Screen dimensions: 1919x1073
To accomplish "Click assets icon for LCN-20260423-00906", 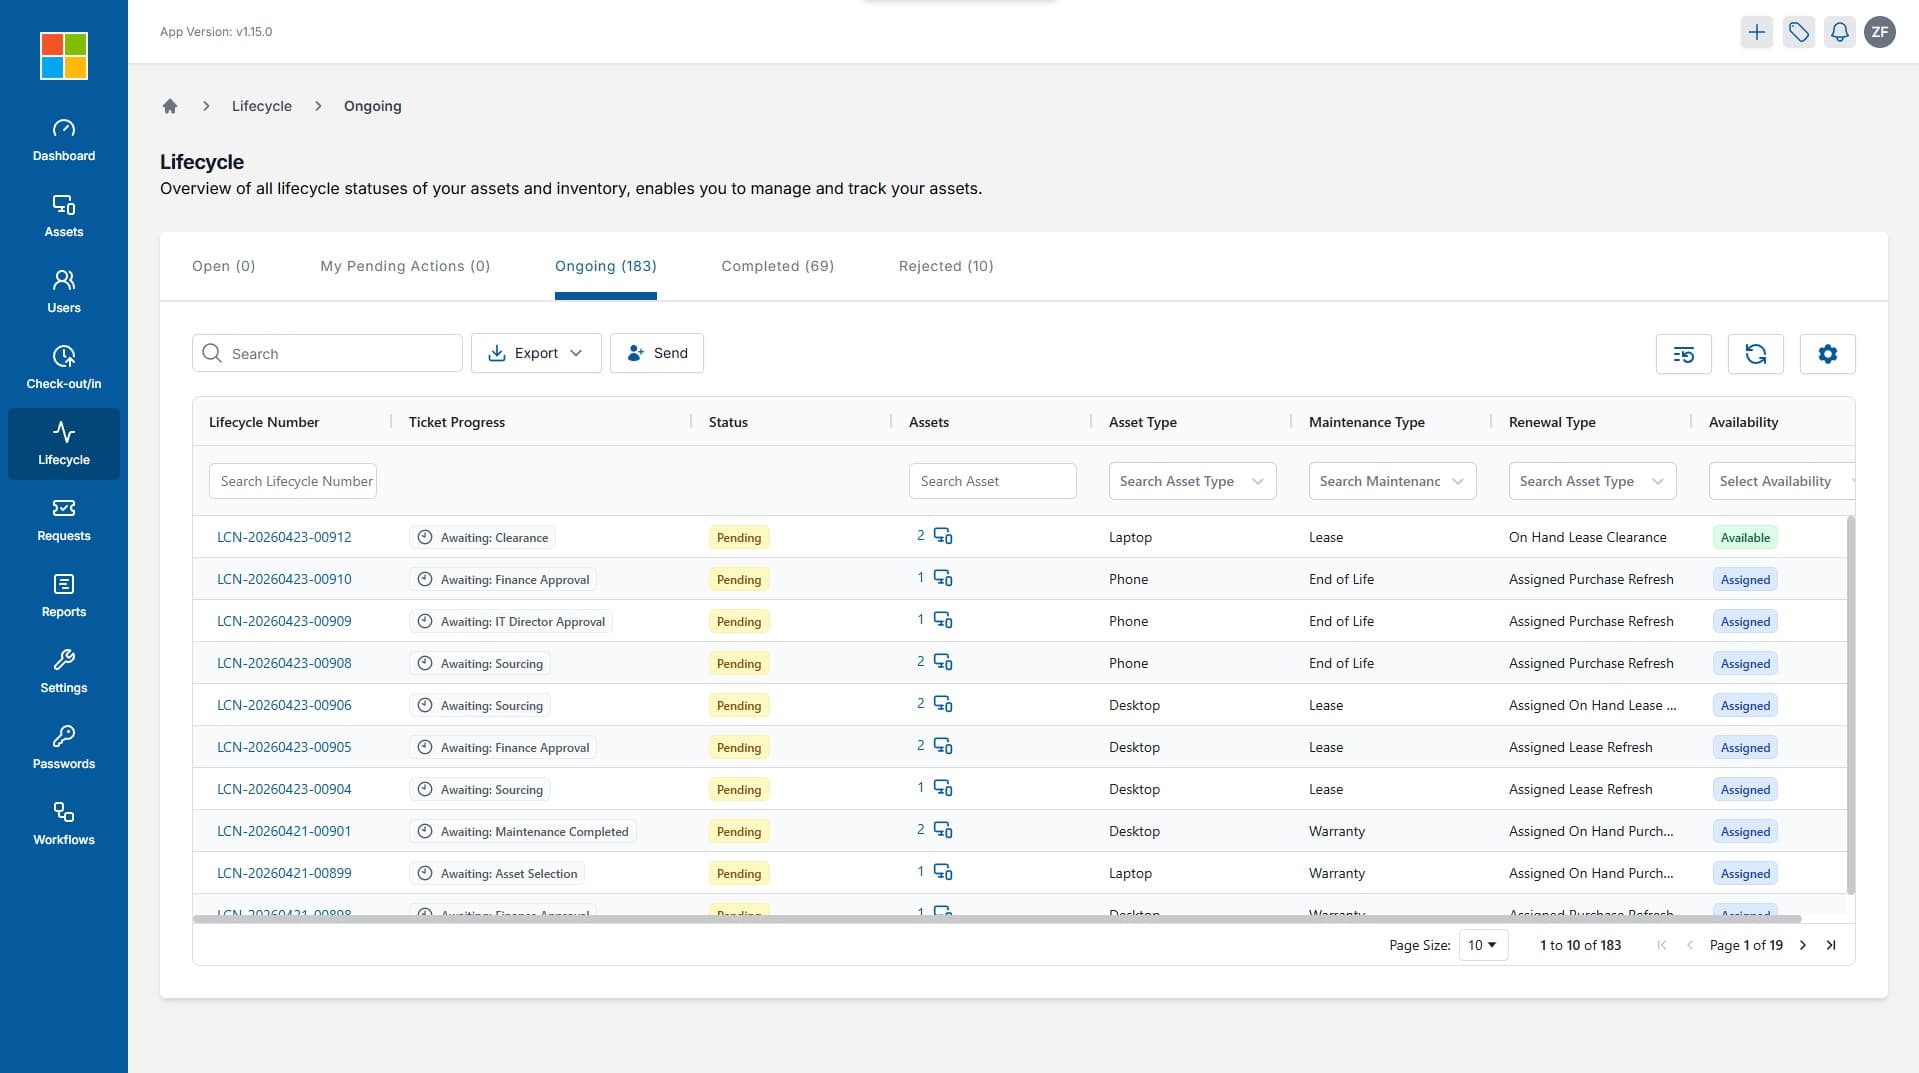I will click(x=943, y=704).
